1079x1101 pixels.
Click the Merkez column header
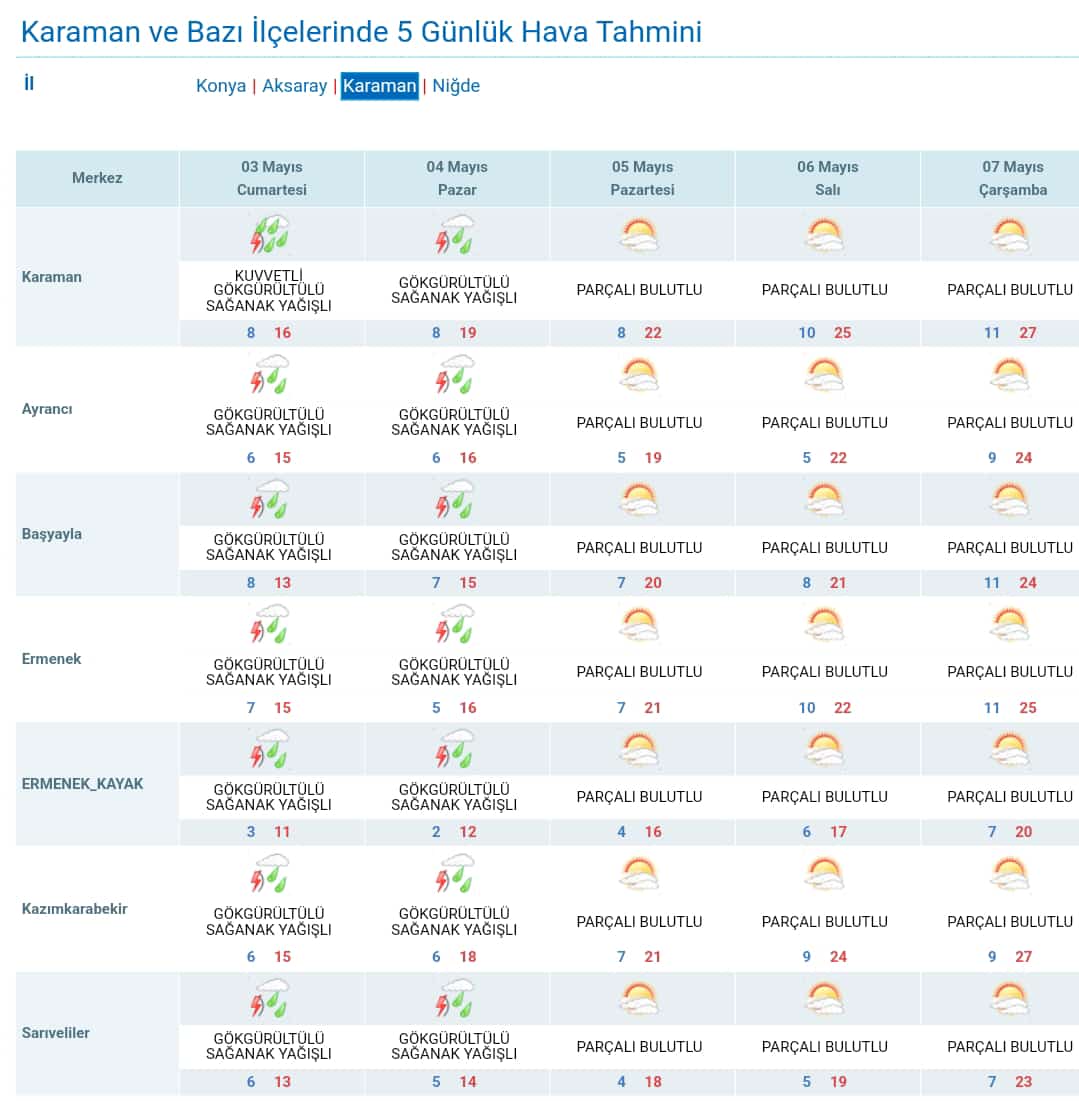pos(97,178)
